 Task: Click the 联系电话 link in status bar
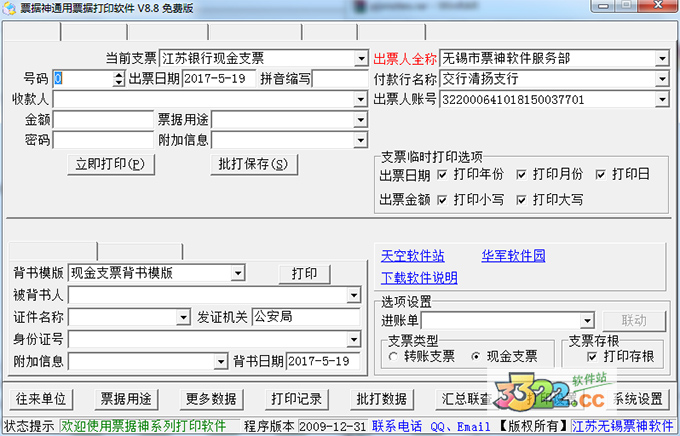click(397, 426)
